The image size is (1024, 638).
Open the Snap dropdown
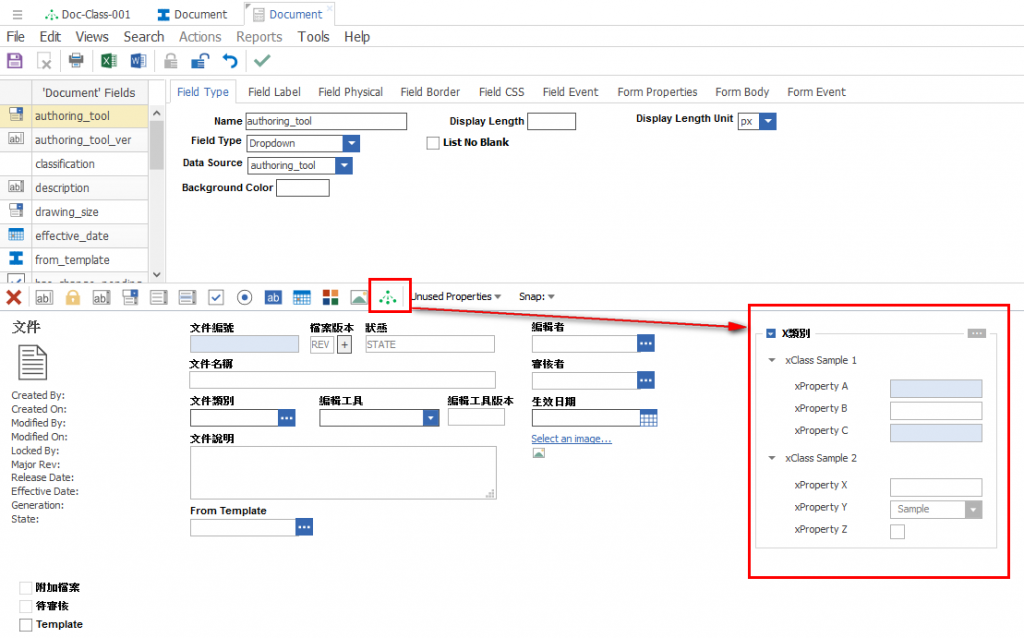click(537, 297)
